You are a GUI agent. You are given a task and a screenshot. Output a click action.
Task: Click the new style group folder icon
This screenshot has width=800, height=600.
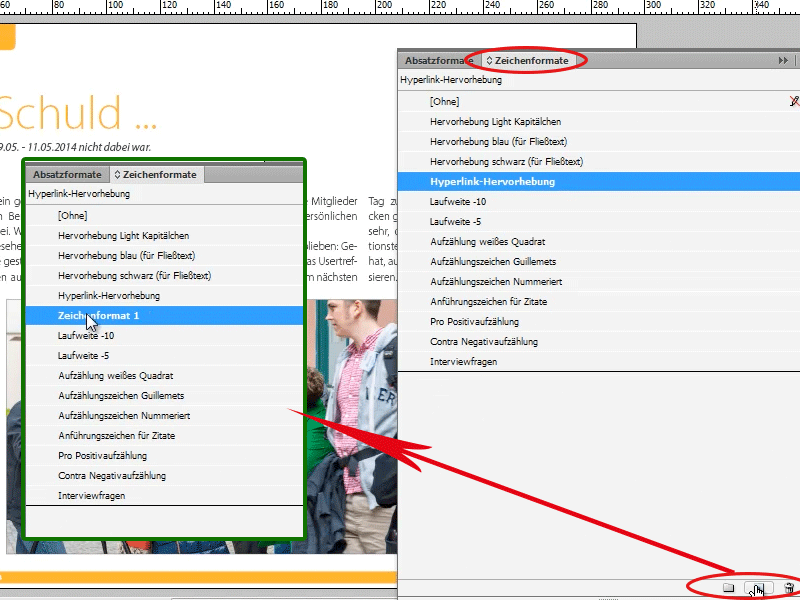click(x=729, y=588)
